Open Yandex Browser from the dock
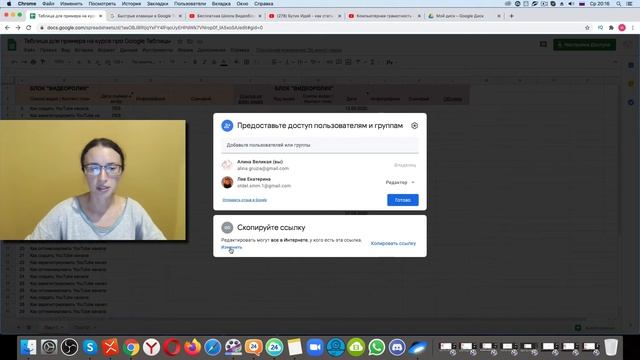Image resolution: width=640 pixels, height=360 pixels. point(151,347)
